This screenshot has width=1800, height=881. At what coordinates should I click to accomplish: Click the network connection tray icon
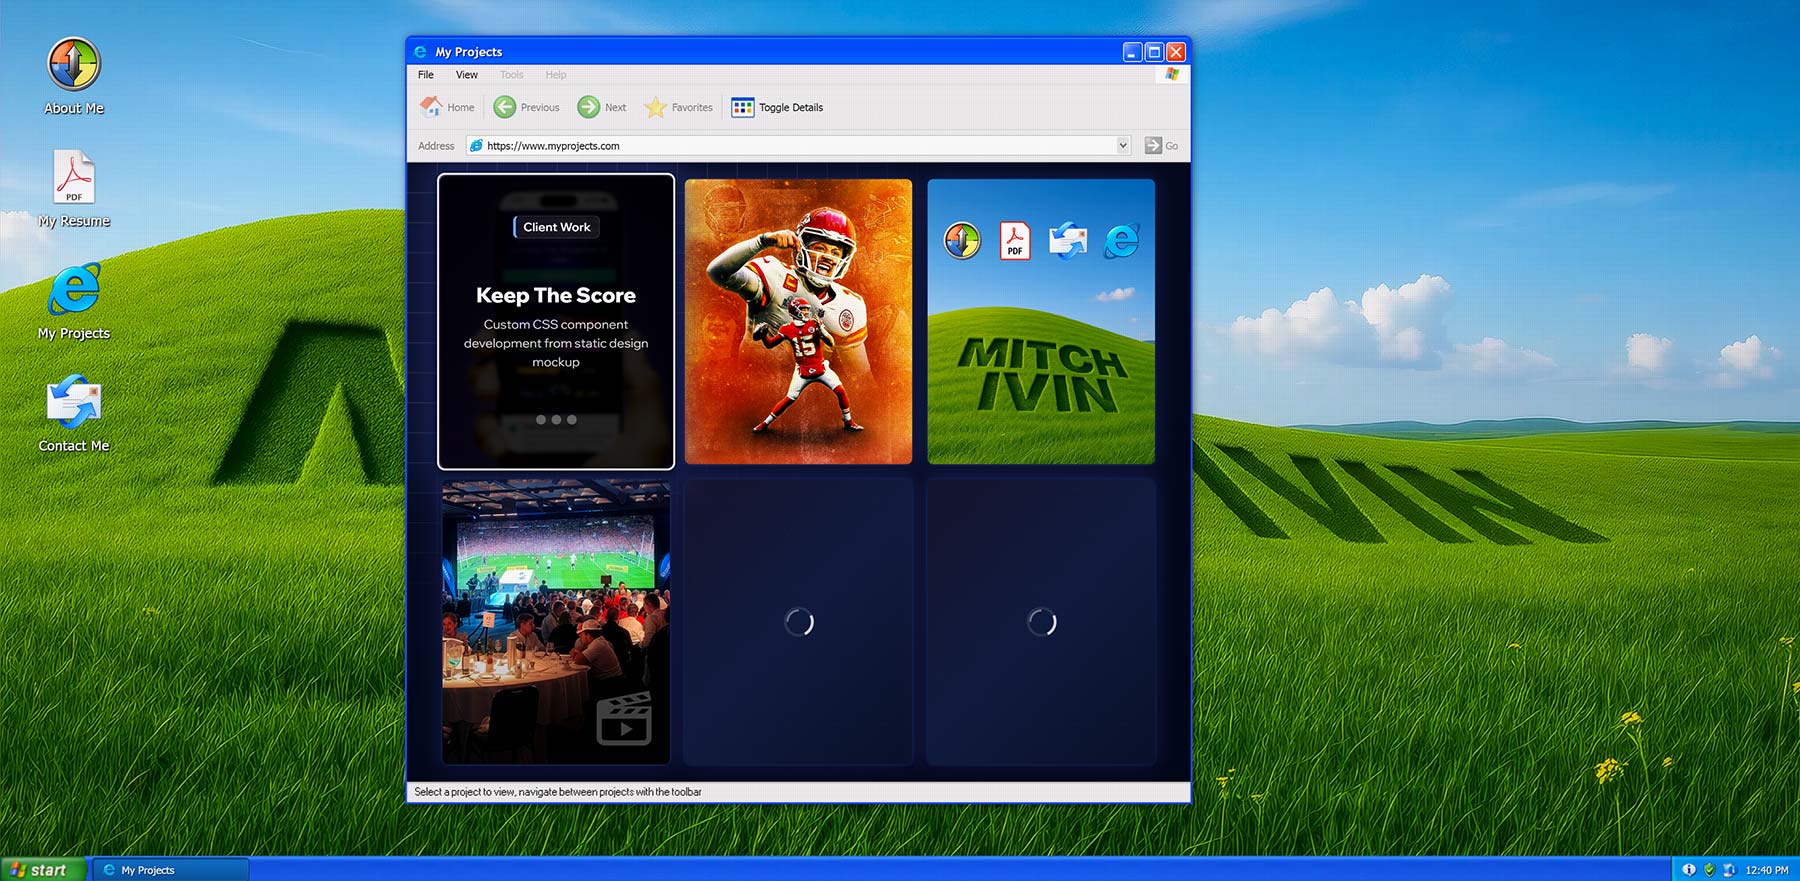point(1729,870)
